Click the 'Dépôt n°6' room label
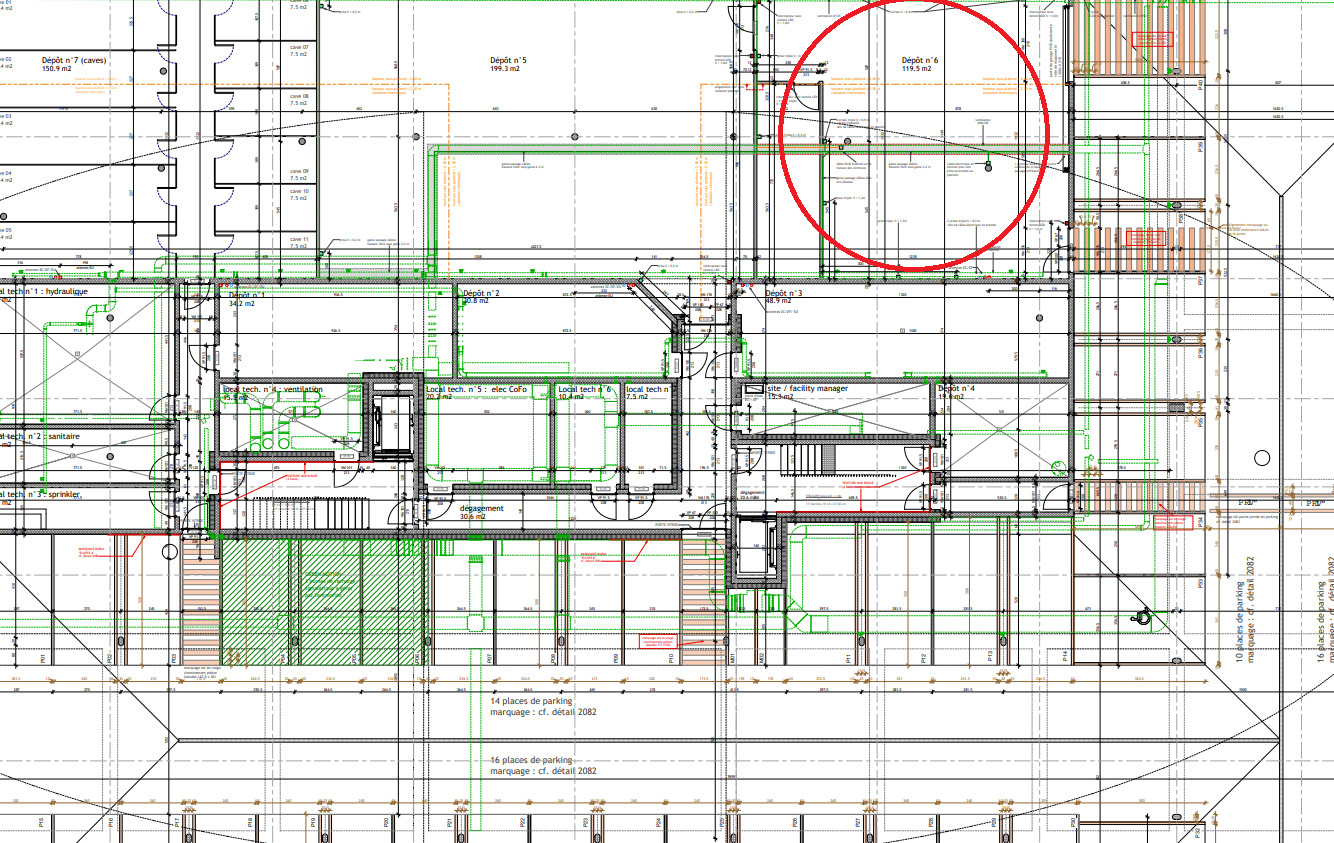 tap(920, 60)
